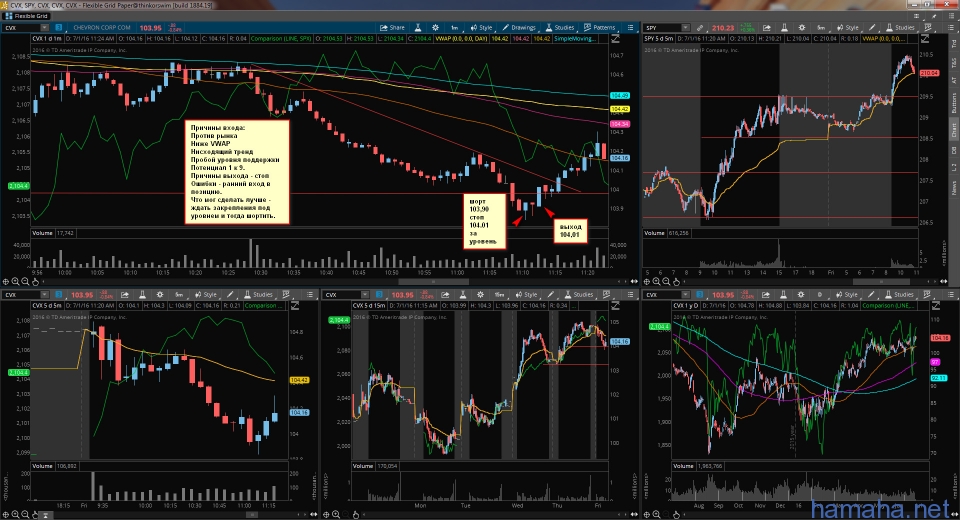Click the list menu icon at far top right

951,16
